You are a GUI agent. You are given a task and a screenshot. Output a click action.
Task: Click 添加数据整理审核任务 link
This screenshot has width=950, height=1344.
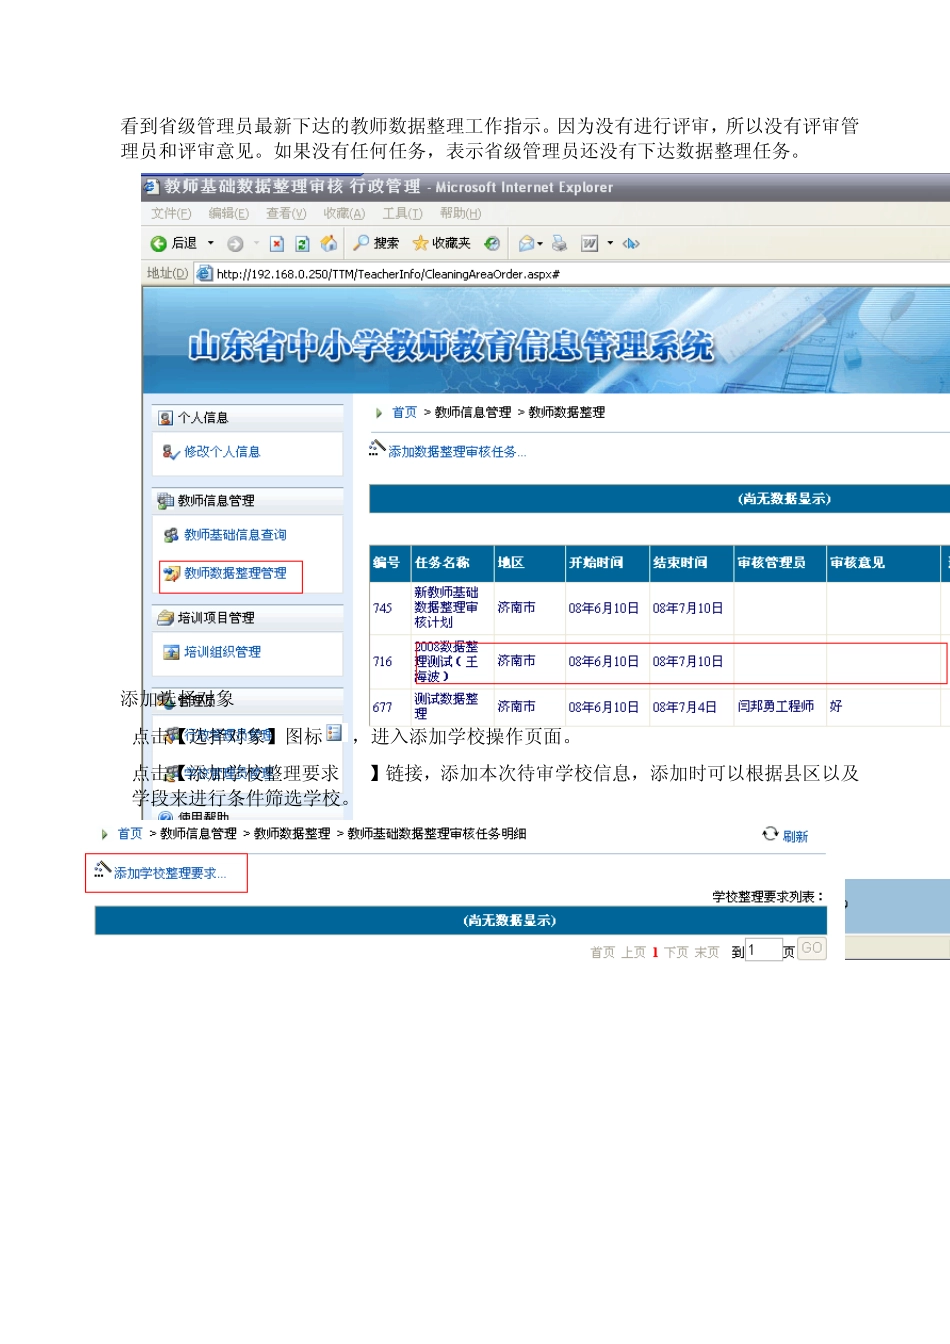pos(457,452)
